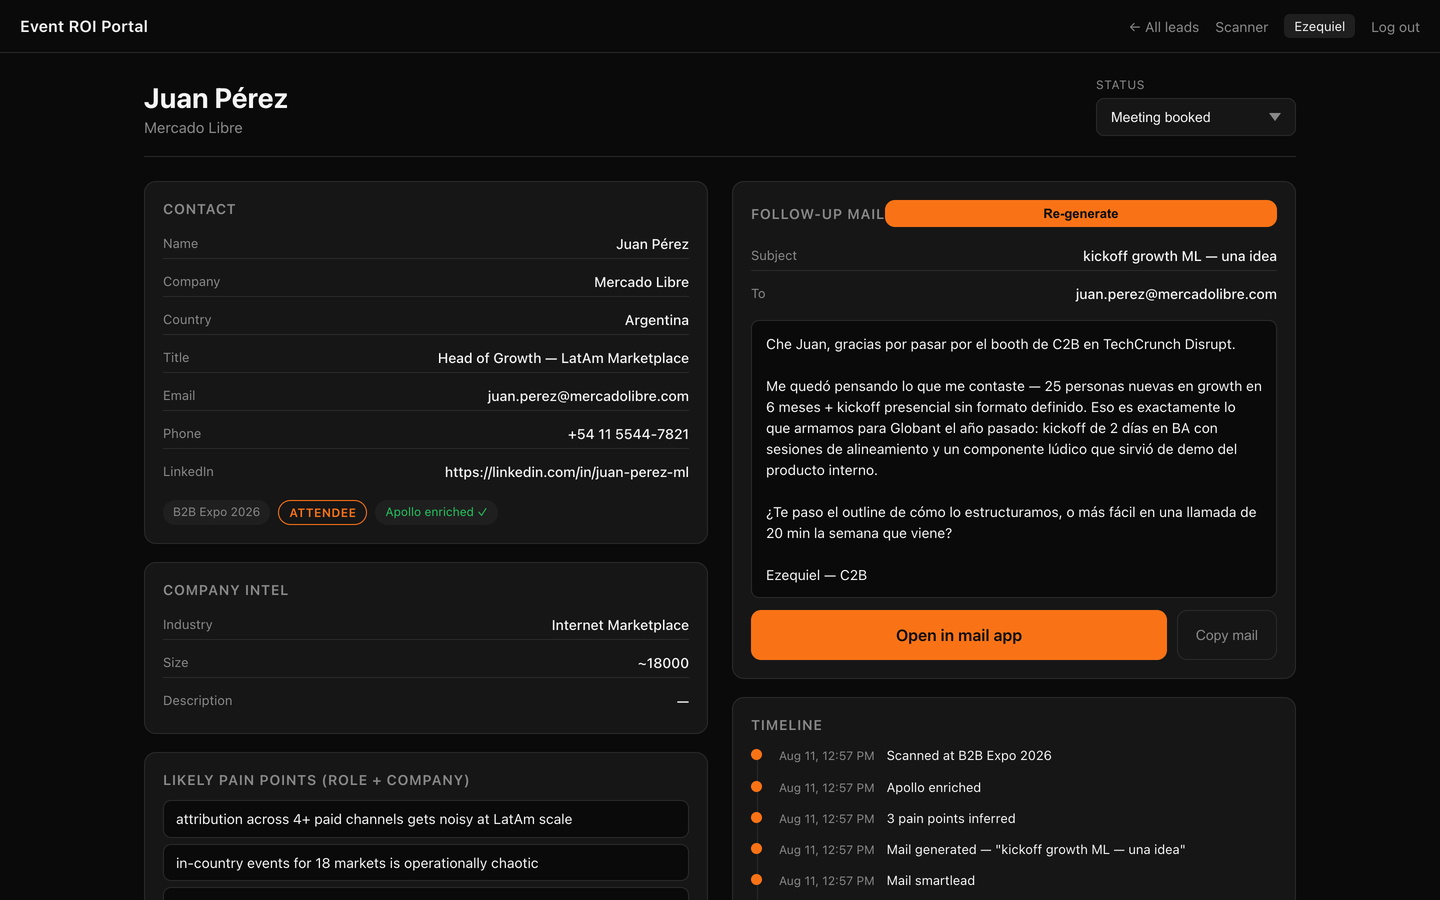1440x900 pixels.
Task: Click inside the follow-up mail body text
Action: pos(1013,459)
